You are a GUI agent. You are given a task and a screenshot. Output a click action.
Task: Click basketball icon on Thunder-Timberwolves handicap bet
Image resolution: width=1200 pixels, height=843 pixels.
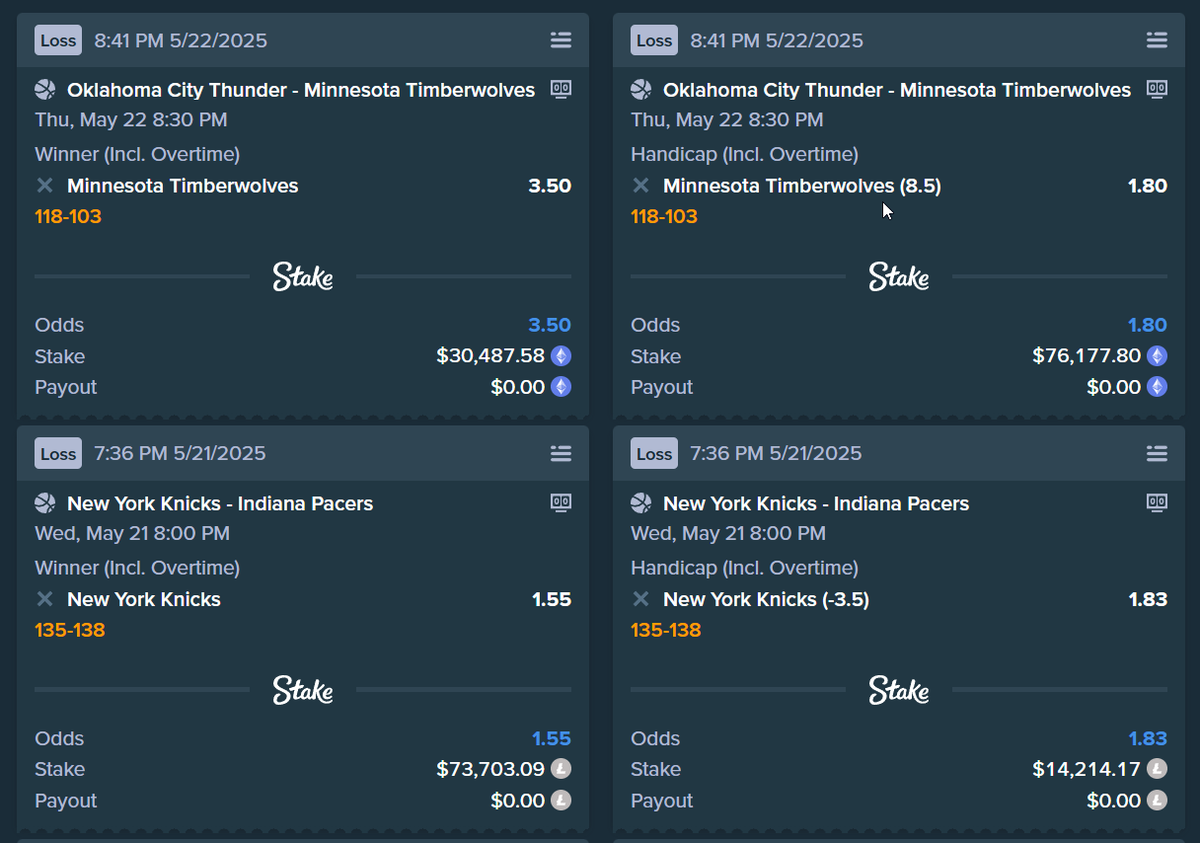(641, 90)
